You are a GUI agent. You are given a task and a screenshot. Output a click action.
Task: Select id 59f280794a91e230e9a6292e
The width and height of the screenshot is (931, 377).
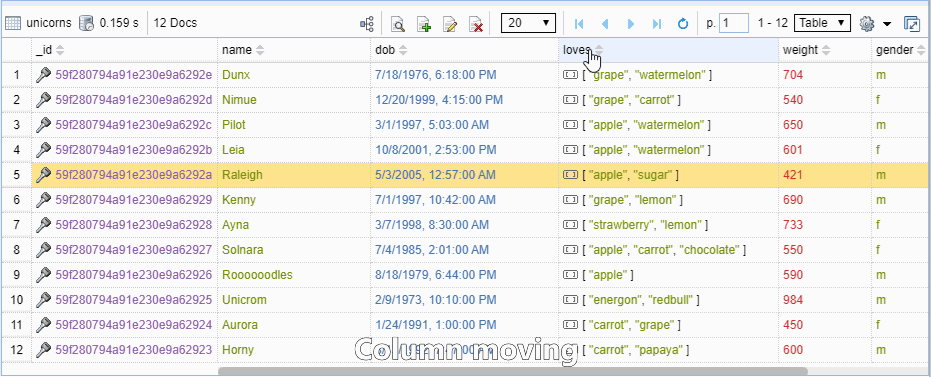(134, 75)
